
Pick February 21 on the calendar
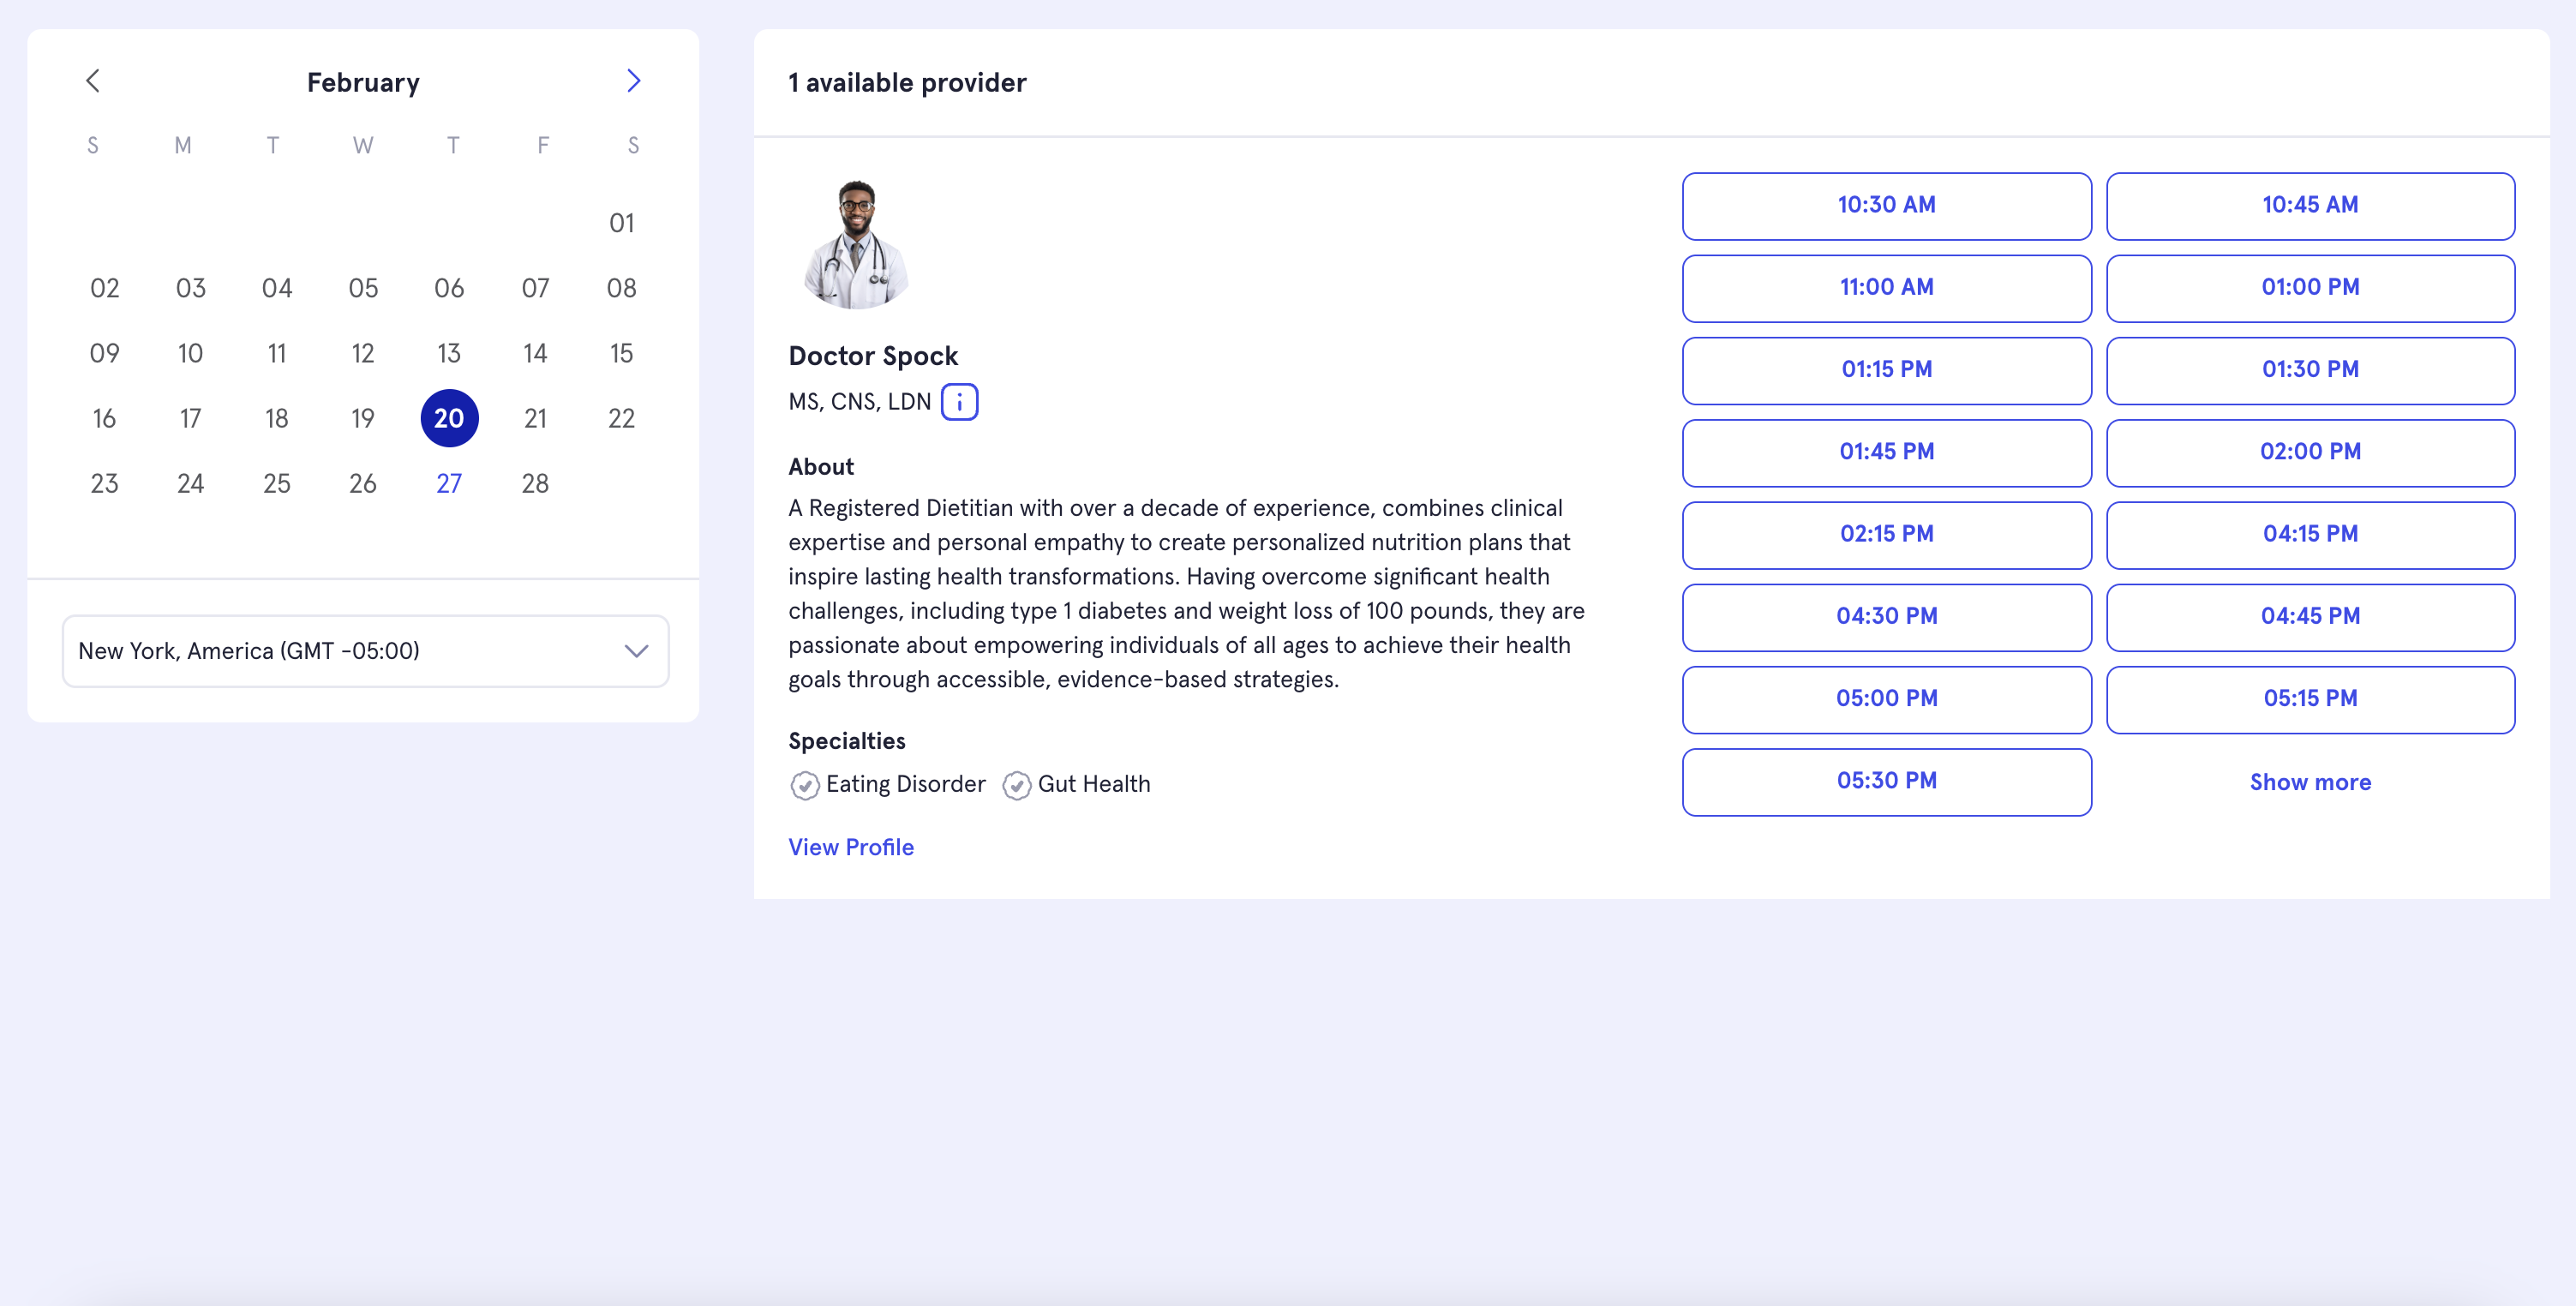(535, 418)
